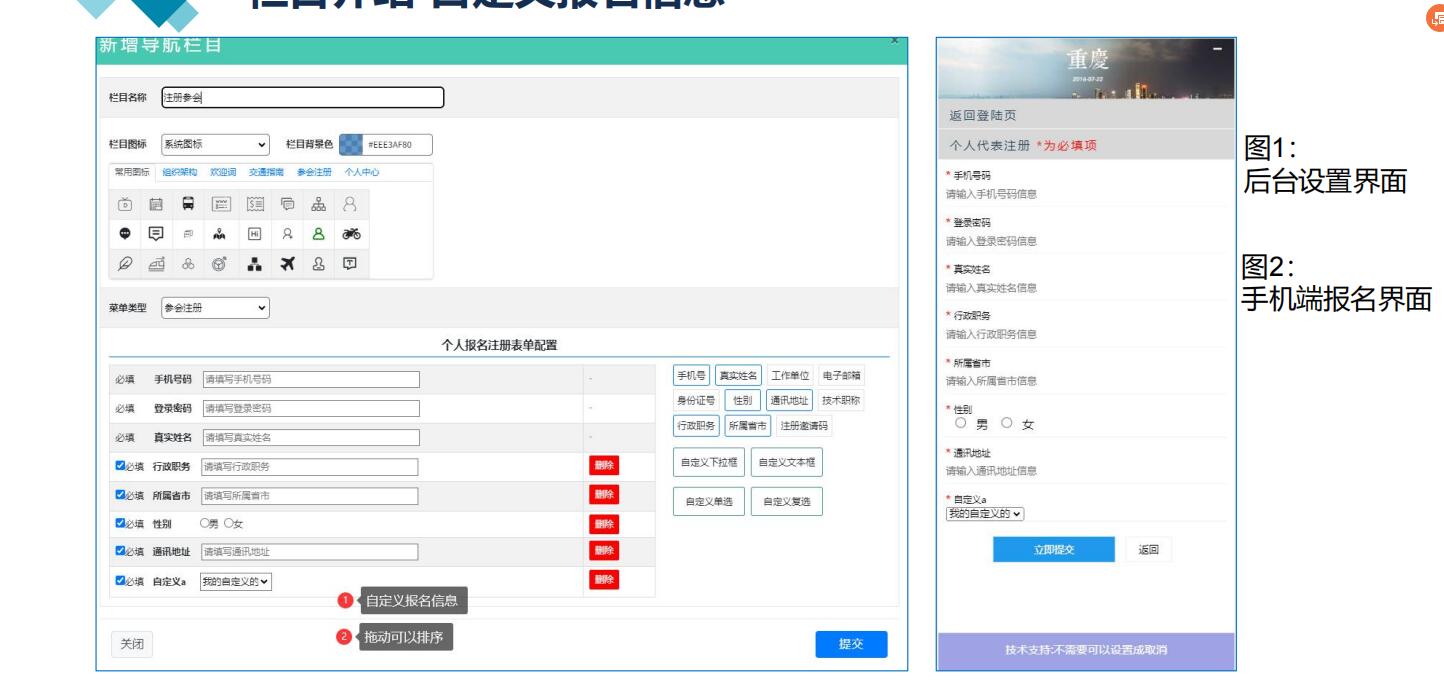Screen dimensions: 1444x693
Task: Choose the organization chart icon
Action: click(x=318, y=205)
